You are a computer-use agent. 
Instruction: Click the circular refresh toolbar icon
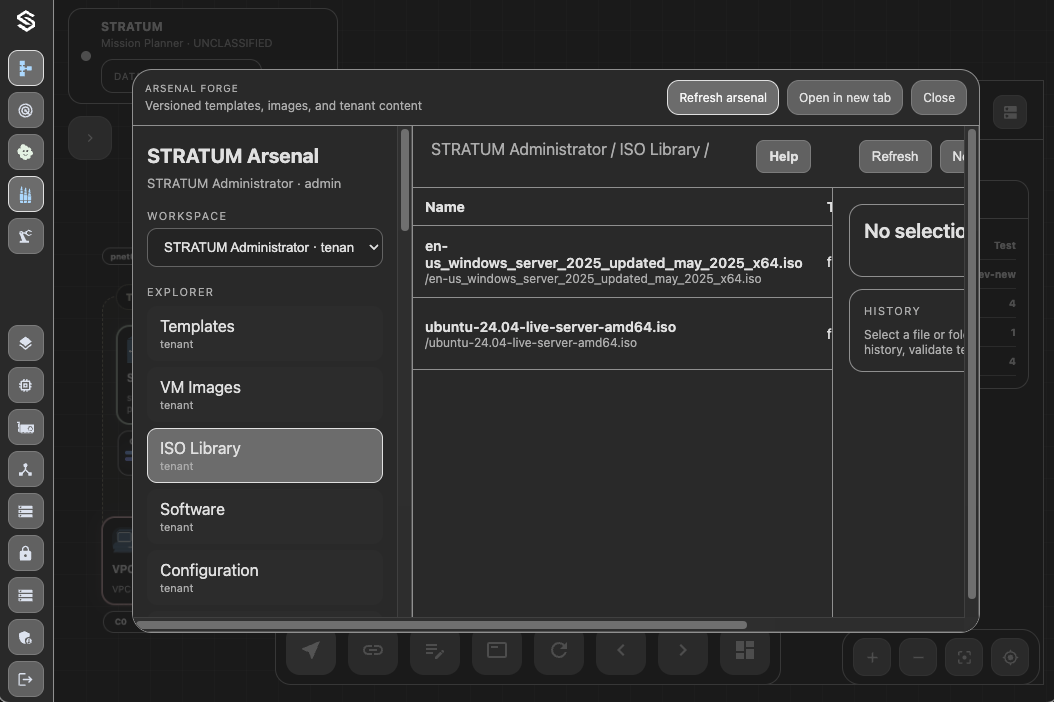559,650
